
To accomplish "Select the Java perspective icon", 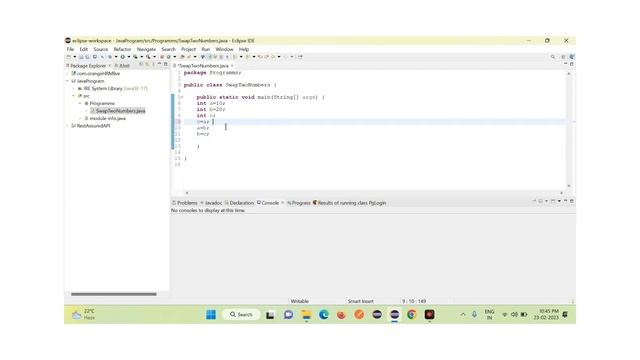I will tap(571, 57).
